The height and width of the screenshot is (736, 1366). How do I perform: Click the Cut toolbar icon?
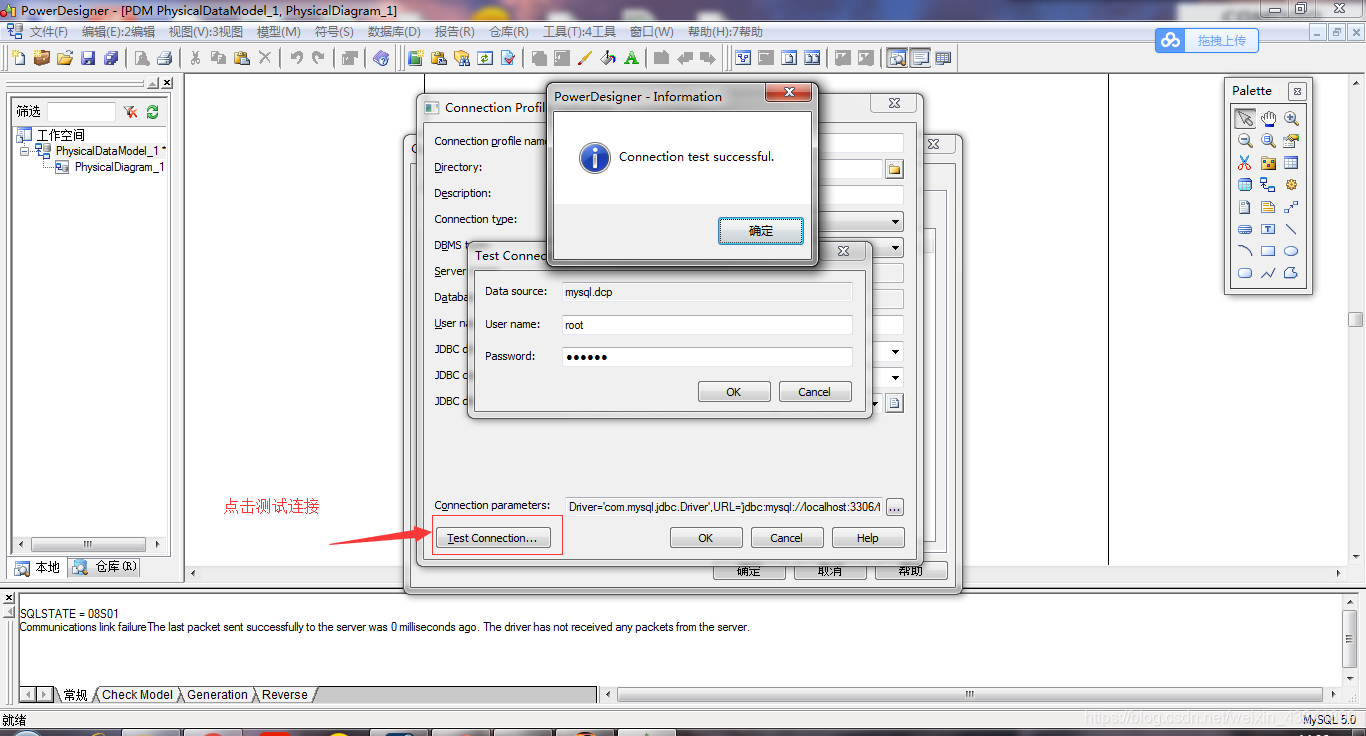195,58
